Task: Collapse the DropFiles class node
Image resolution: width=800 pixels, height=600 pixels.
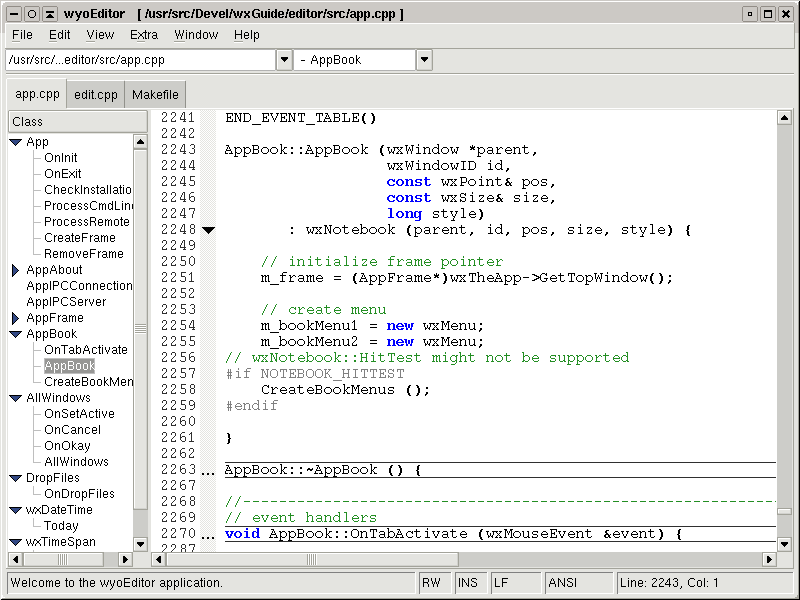Action: [15, 478]
